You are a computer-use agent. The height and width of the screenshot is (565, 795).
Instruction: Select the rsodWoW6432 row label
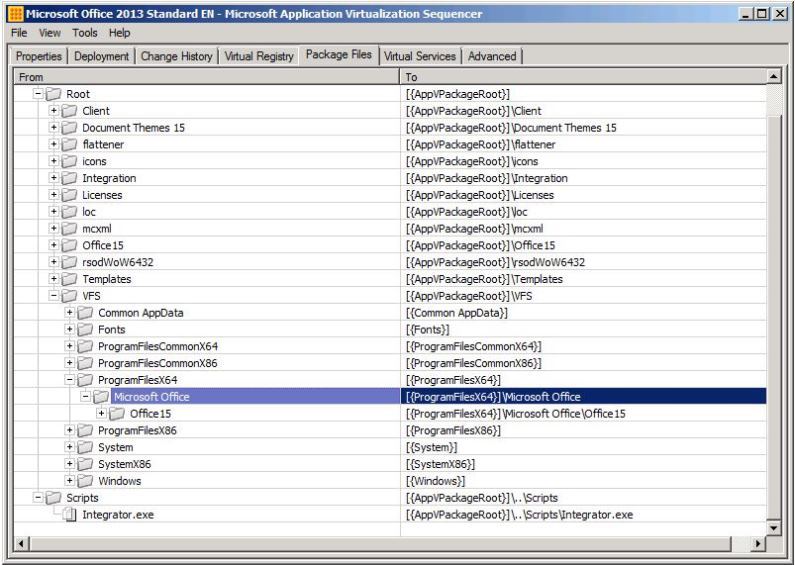pos(118,262)
